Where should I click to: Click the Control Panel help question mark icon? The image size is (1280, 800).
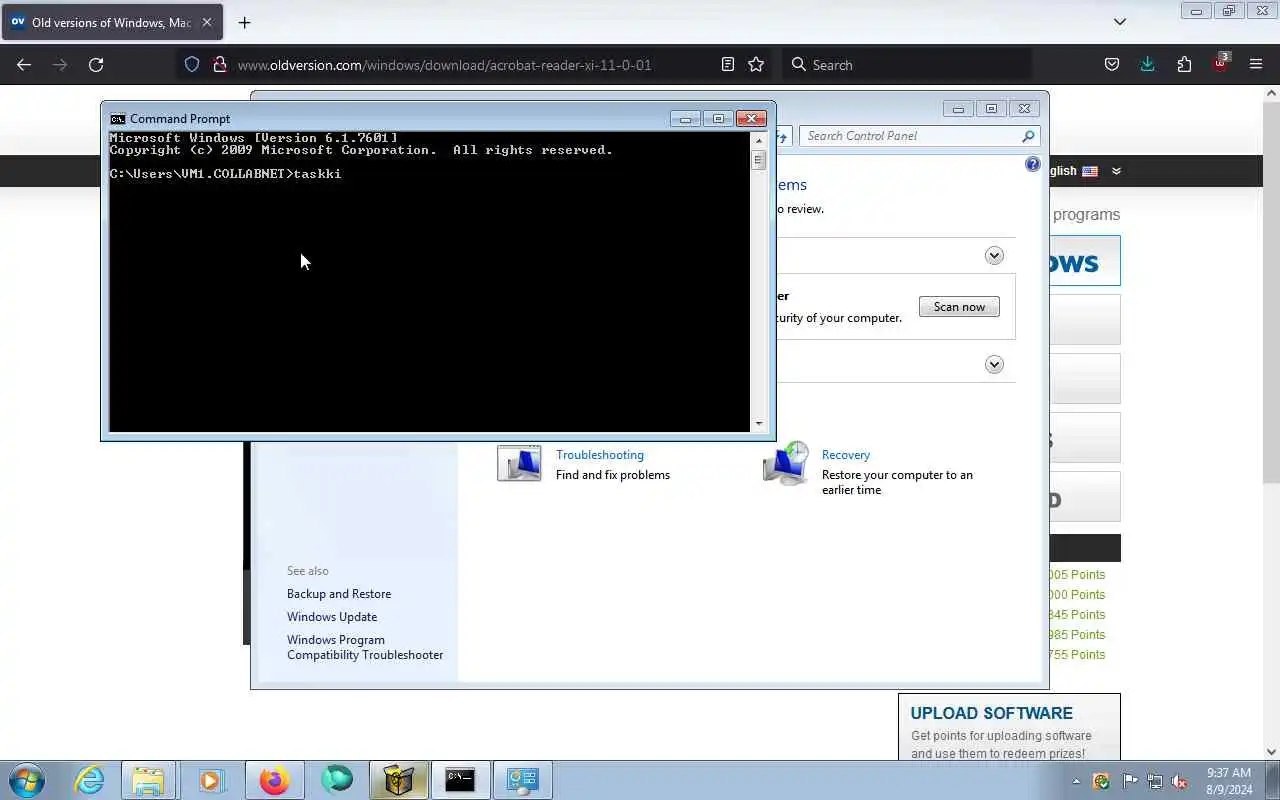pyautogui.click(x=1033, y=164)
